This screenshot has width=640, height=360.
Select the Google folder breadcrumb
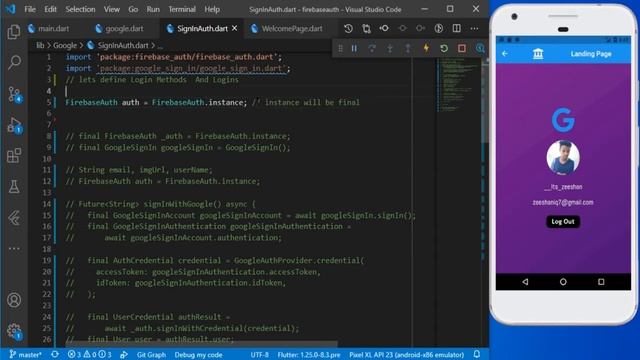pyautogui.click(x=65, y=45)
